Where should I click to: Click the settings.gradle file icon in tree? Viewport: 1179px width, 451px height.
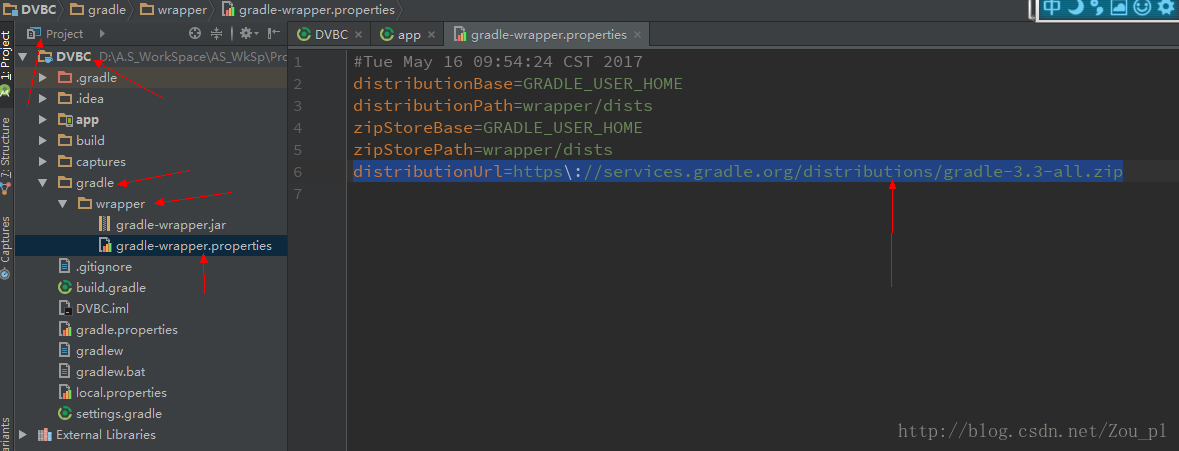pyautogui.click(x=65, y=414)
